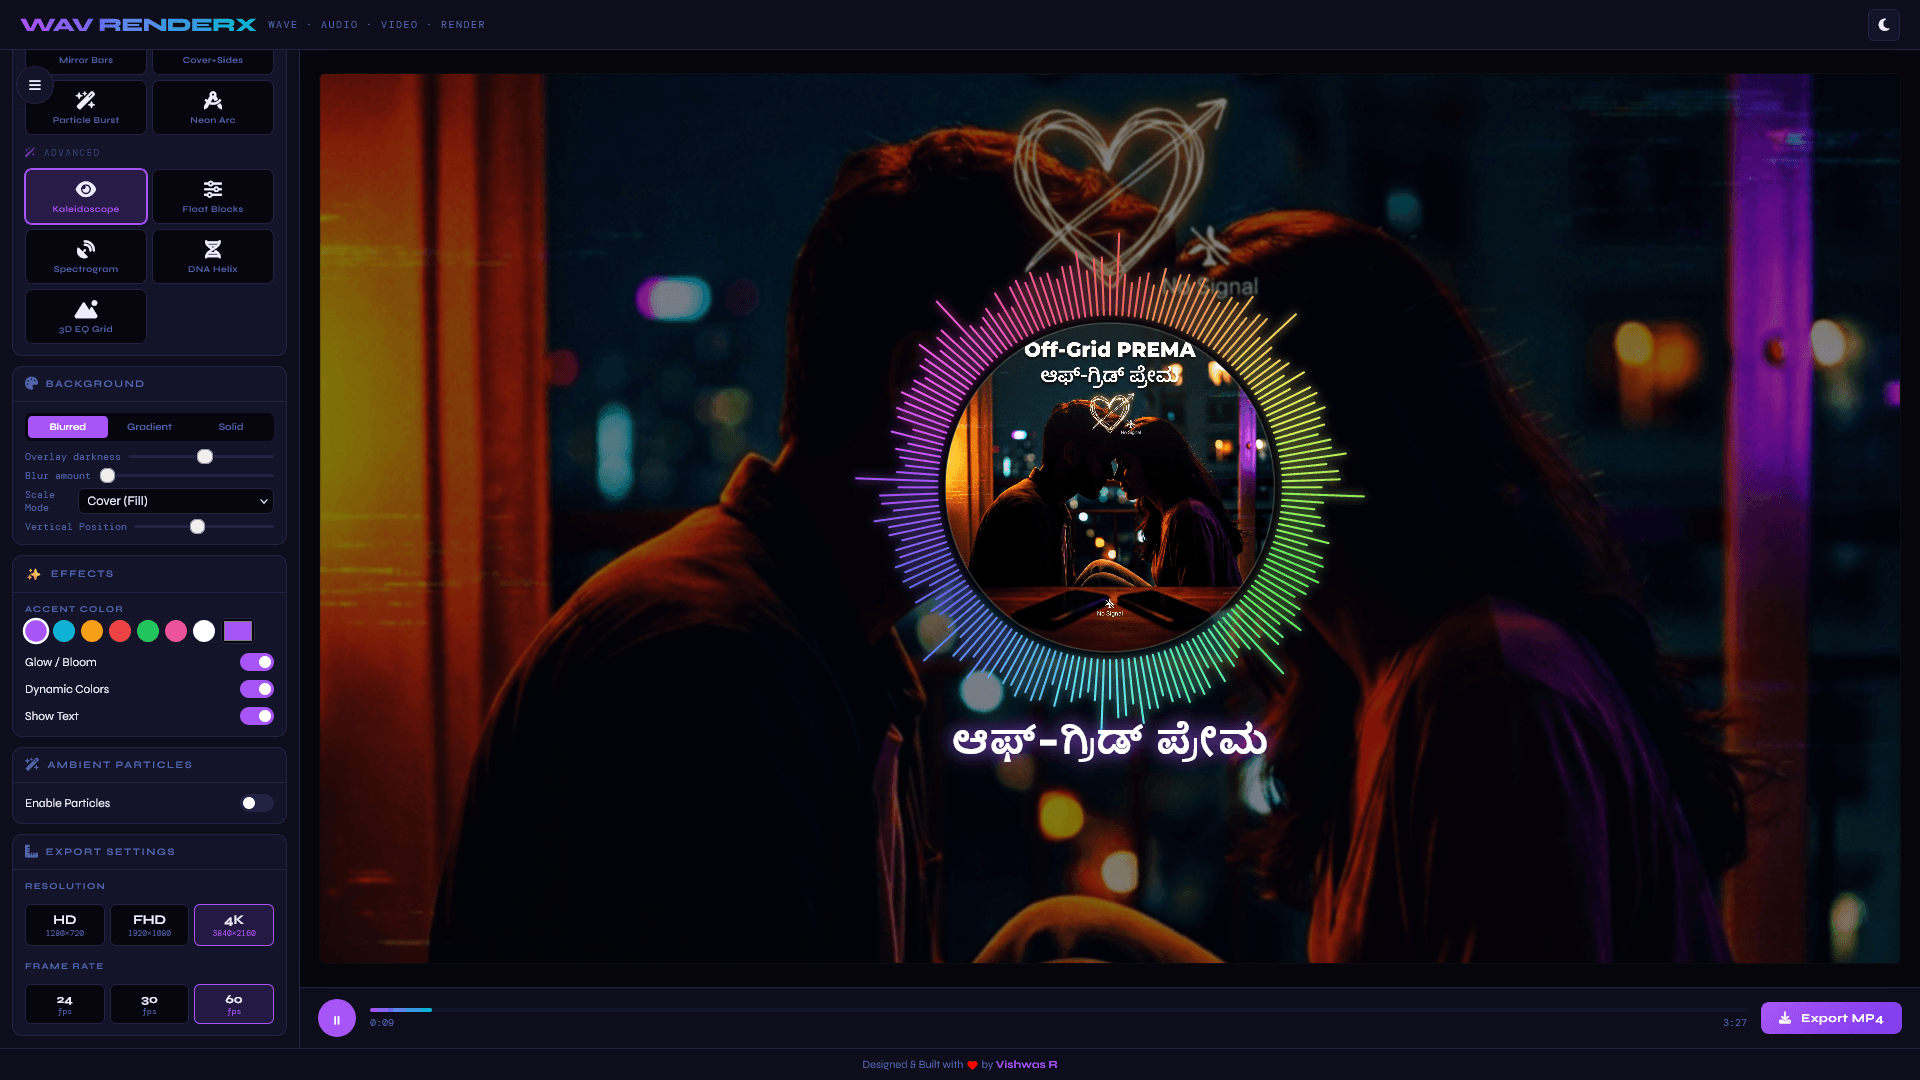Click the Overlay darkness slider handle
The height and width of the screenshot is (1080, 1920).
pyautogui.click(x=205, y=457)
